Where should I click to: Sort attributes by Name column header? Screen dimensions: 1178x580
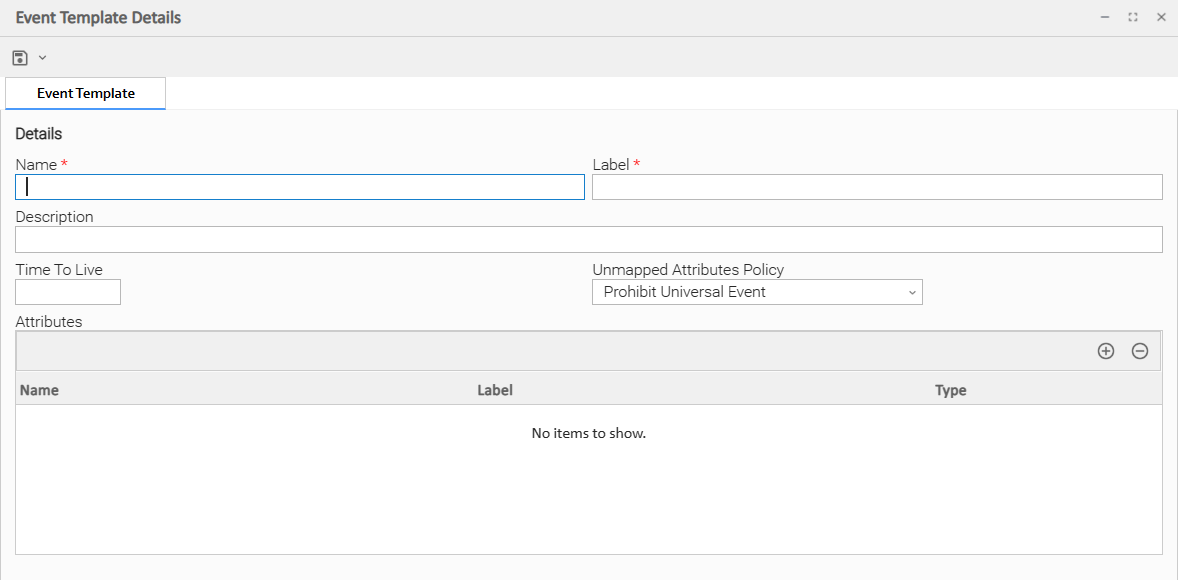click(40, 390)
